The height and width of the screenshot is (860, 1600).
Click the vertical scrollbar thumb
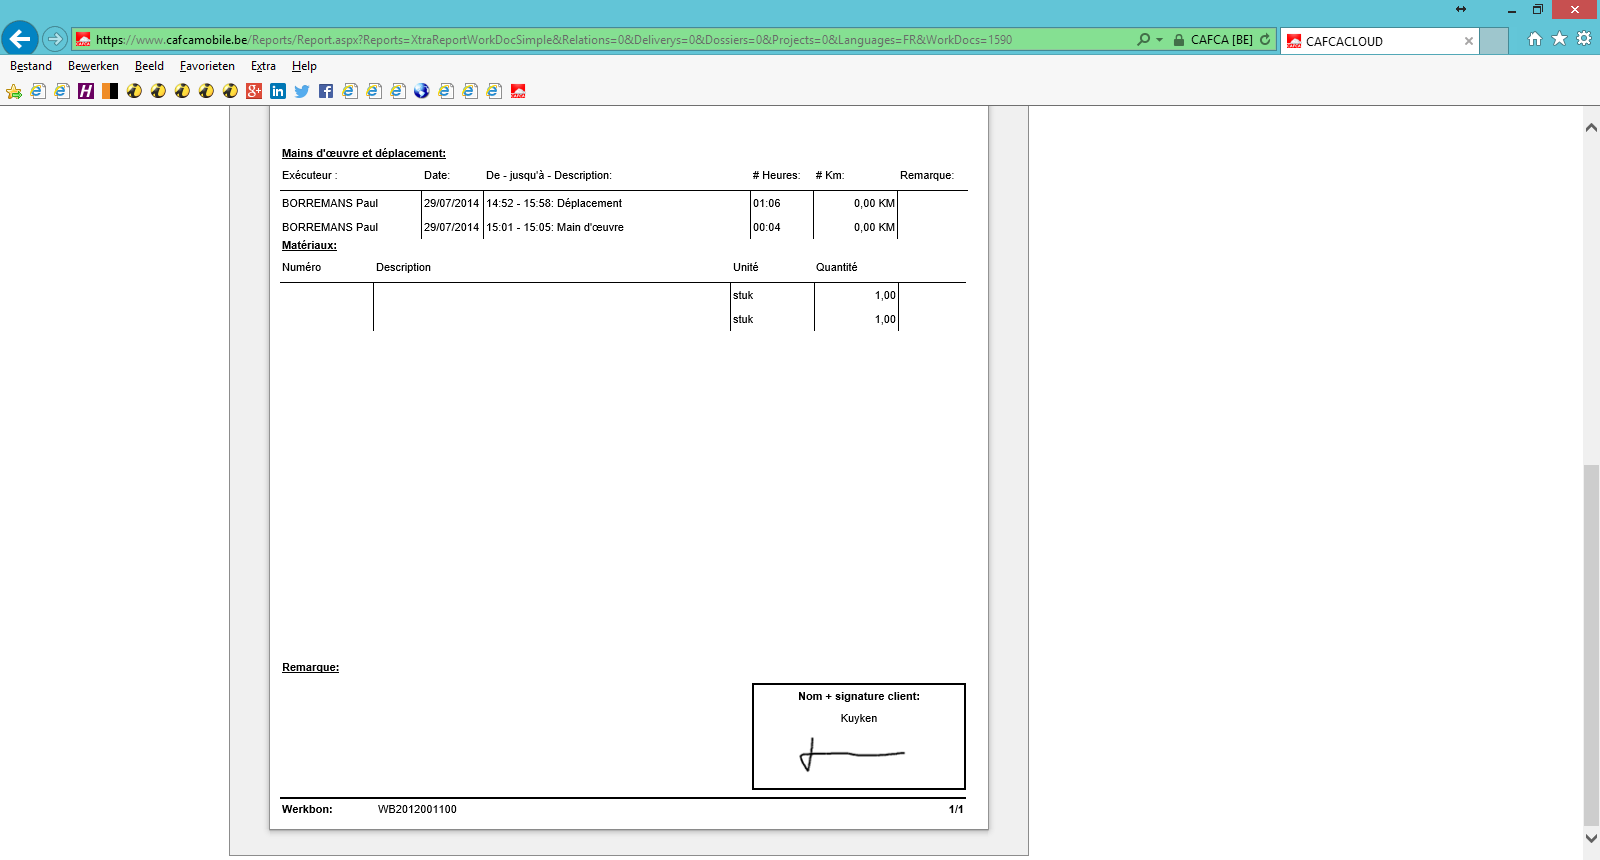click(1591, 645)
